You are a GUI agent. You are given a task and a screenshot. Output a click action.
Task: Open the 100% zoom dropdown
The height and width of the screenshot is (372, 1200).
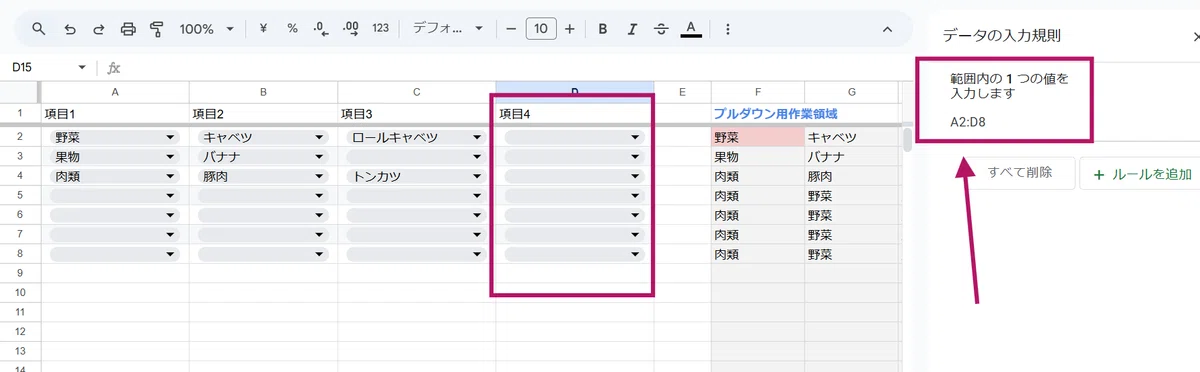coord(207,29)
